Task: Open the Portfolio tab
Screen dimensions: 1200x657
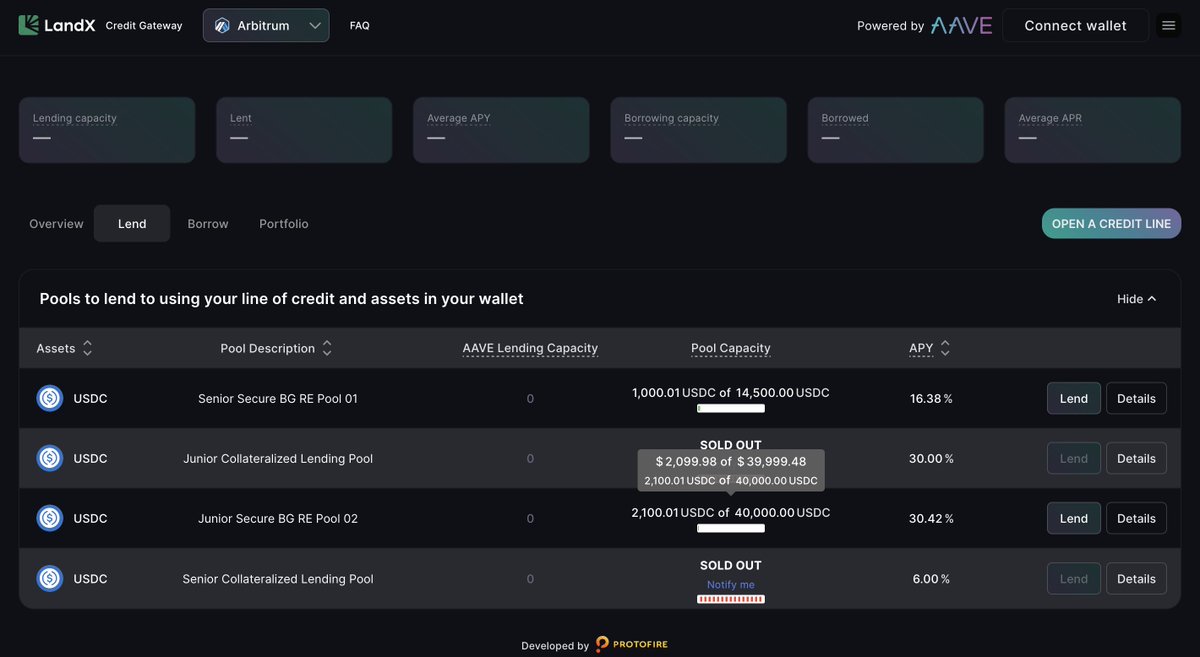Action: 283,223
